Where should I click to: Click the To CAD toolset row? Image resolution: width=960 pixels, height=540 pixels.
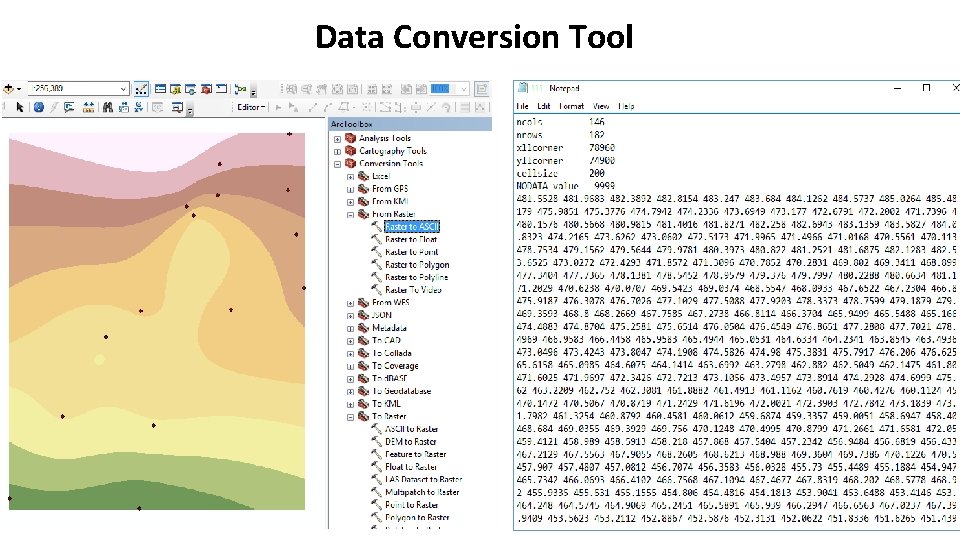point(386,340)
